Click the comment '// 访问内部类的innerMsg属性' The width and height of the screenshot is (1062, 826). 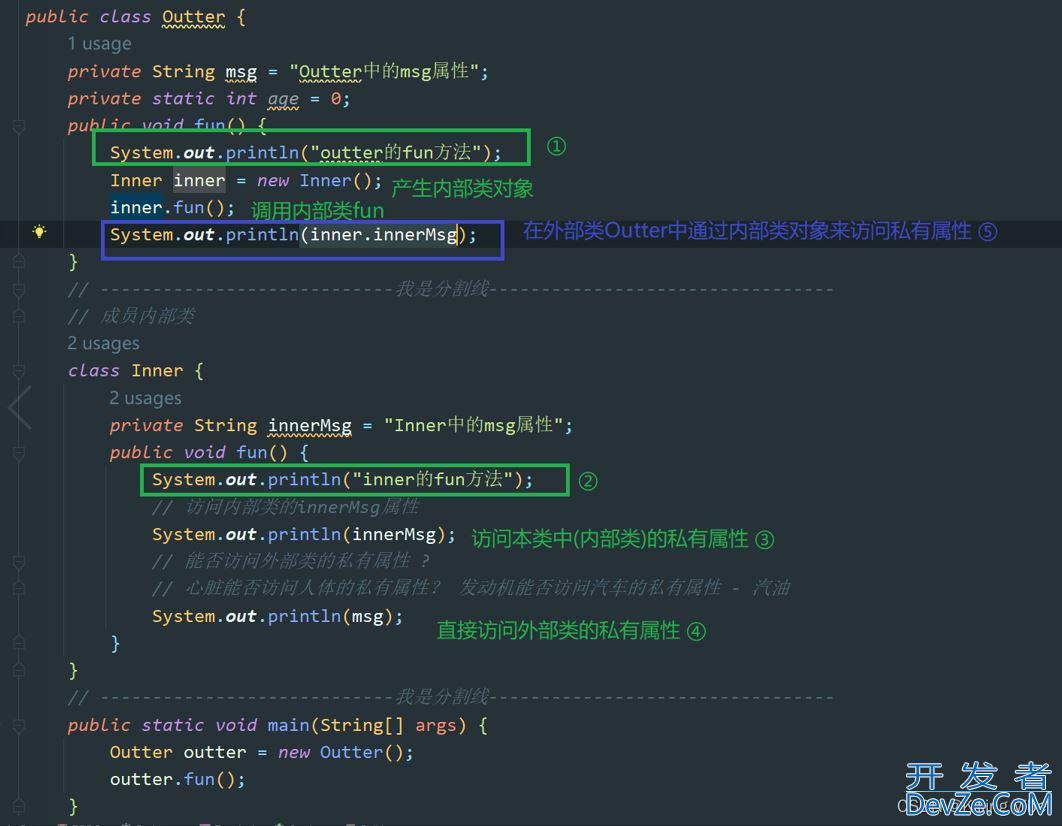tap(286, 507)
